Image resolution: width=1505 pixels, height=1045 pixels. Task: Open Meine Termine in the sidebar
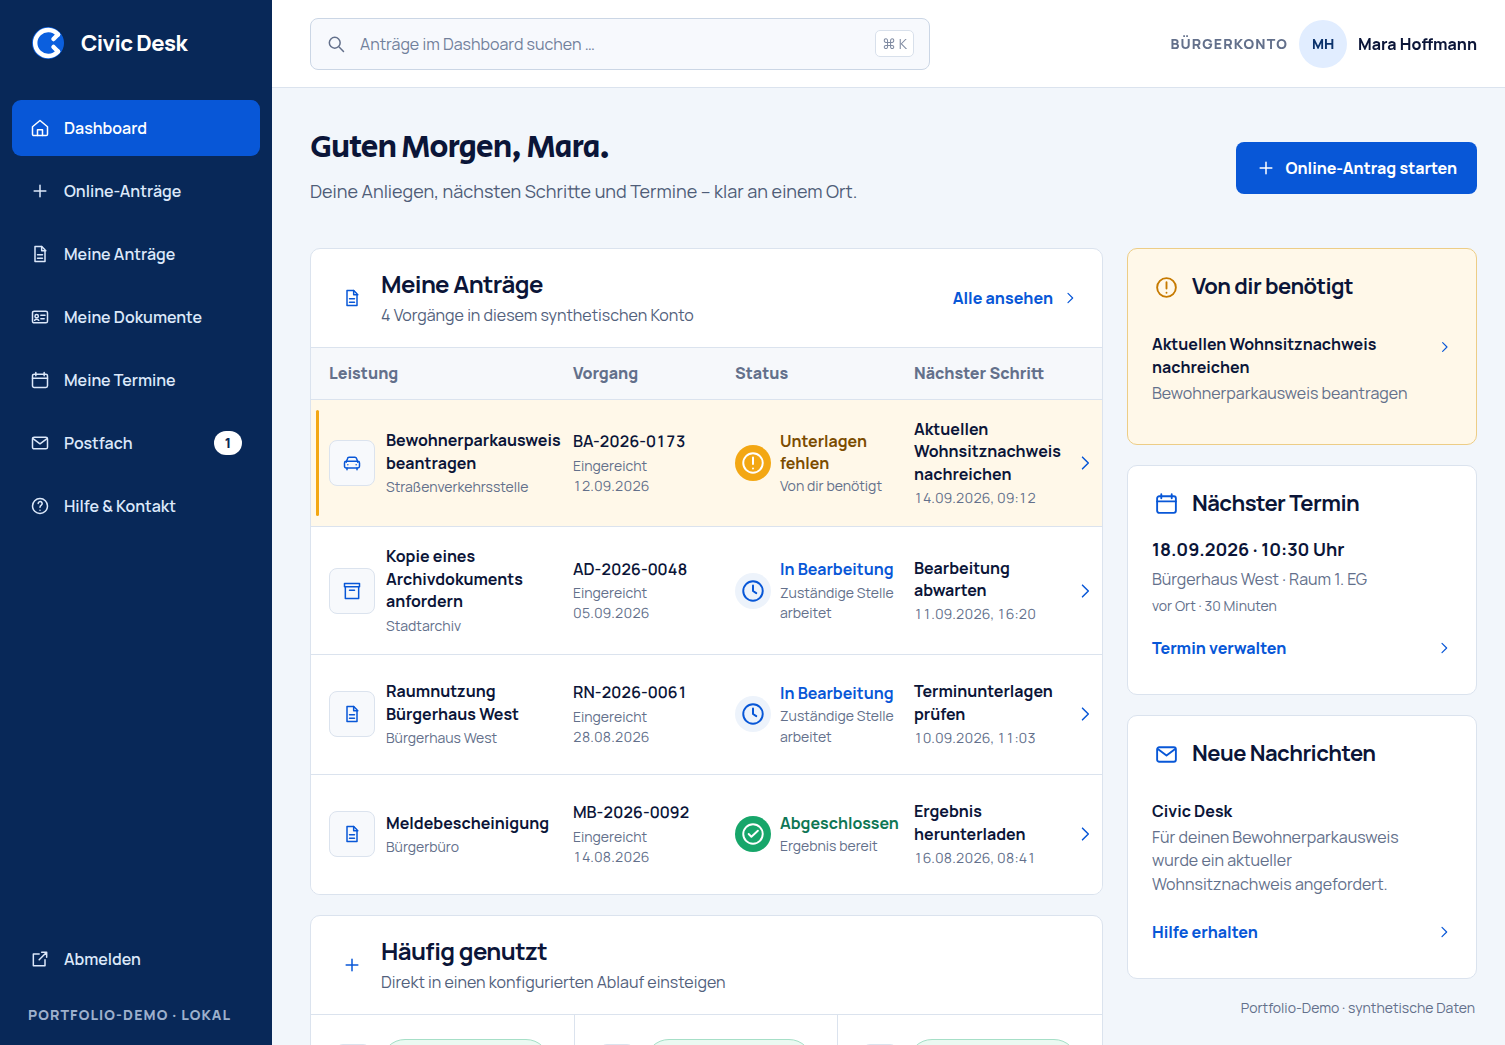[136, 380]
